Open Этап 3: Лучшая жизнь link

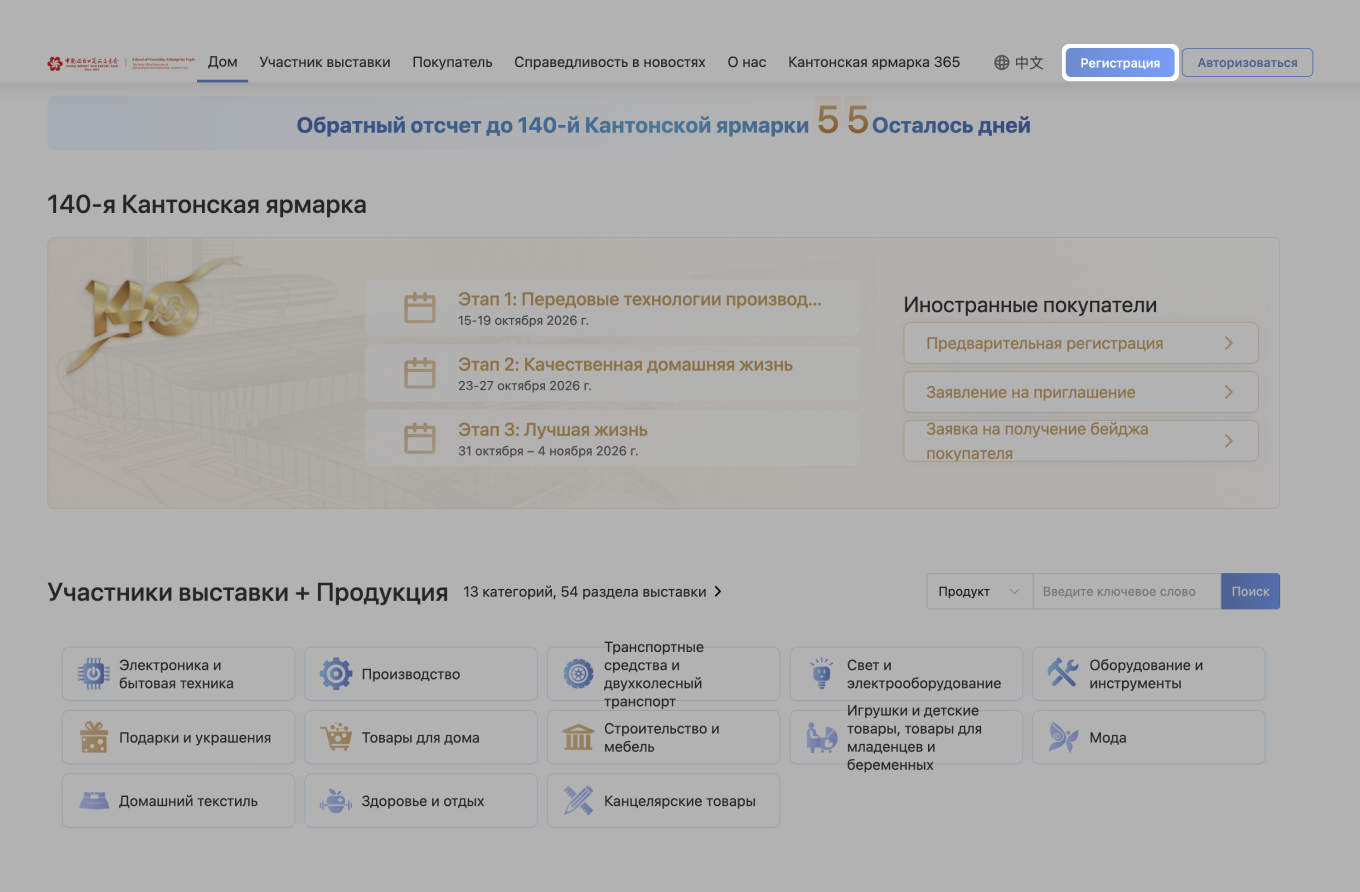(x=553, y=430)
